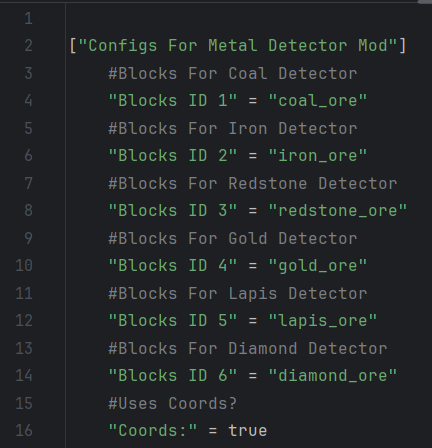Click the "Coords:" key
This screenshot has width=432, height=448.
153,431
